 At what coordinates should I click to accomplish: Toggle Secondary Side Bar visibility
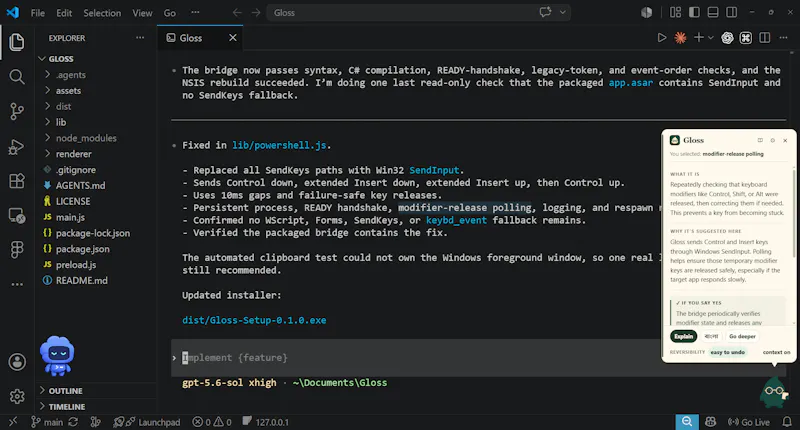point(732,12)
